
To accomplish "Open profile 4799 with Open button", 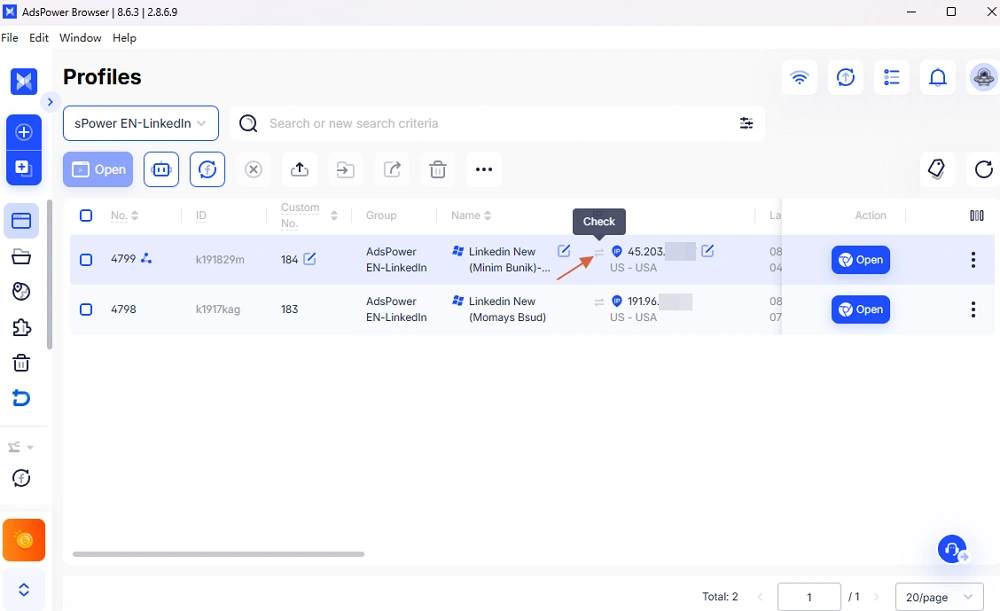I will coord(860,260).
